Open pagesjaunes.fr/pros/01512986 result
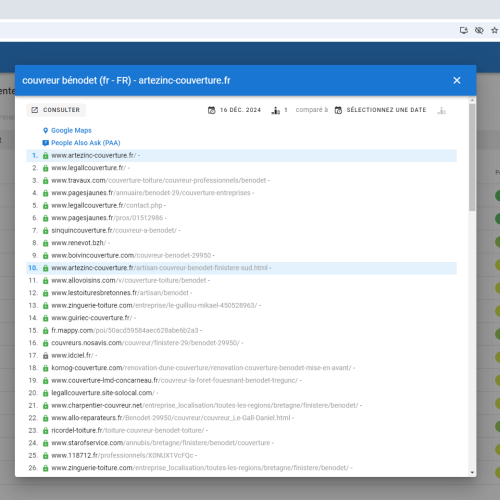 [107, 218]
